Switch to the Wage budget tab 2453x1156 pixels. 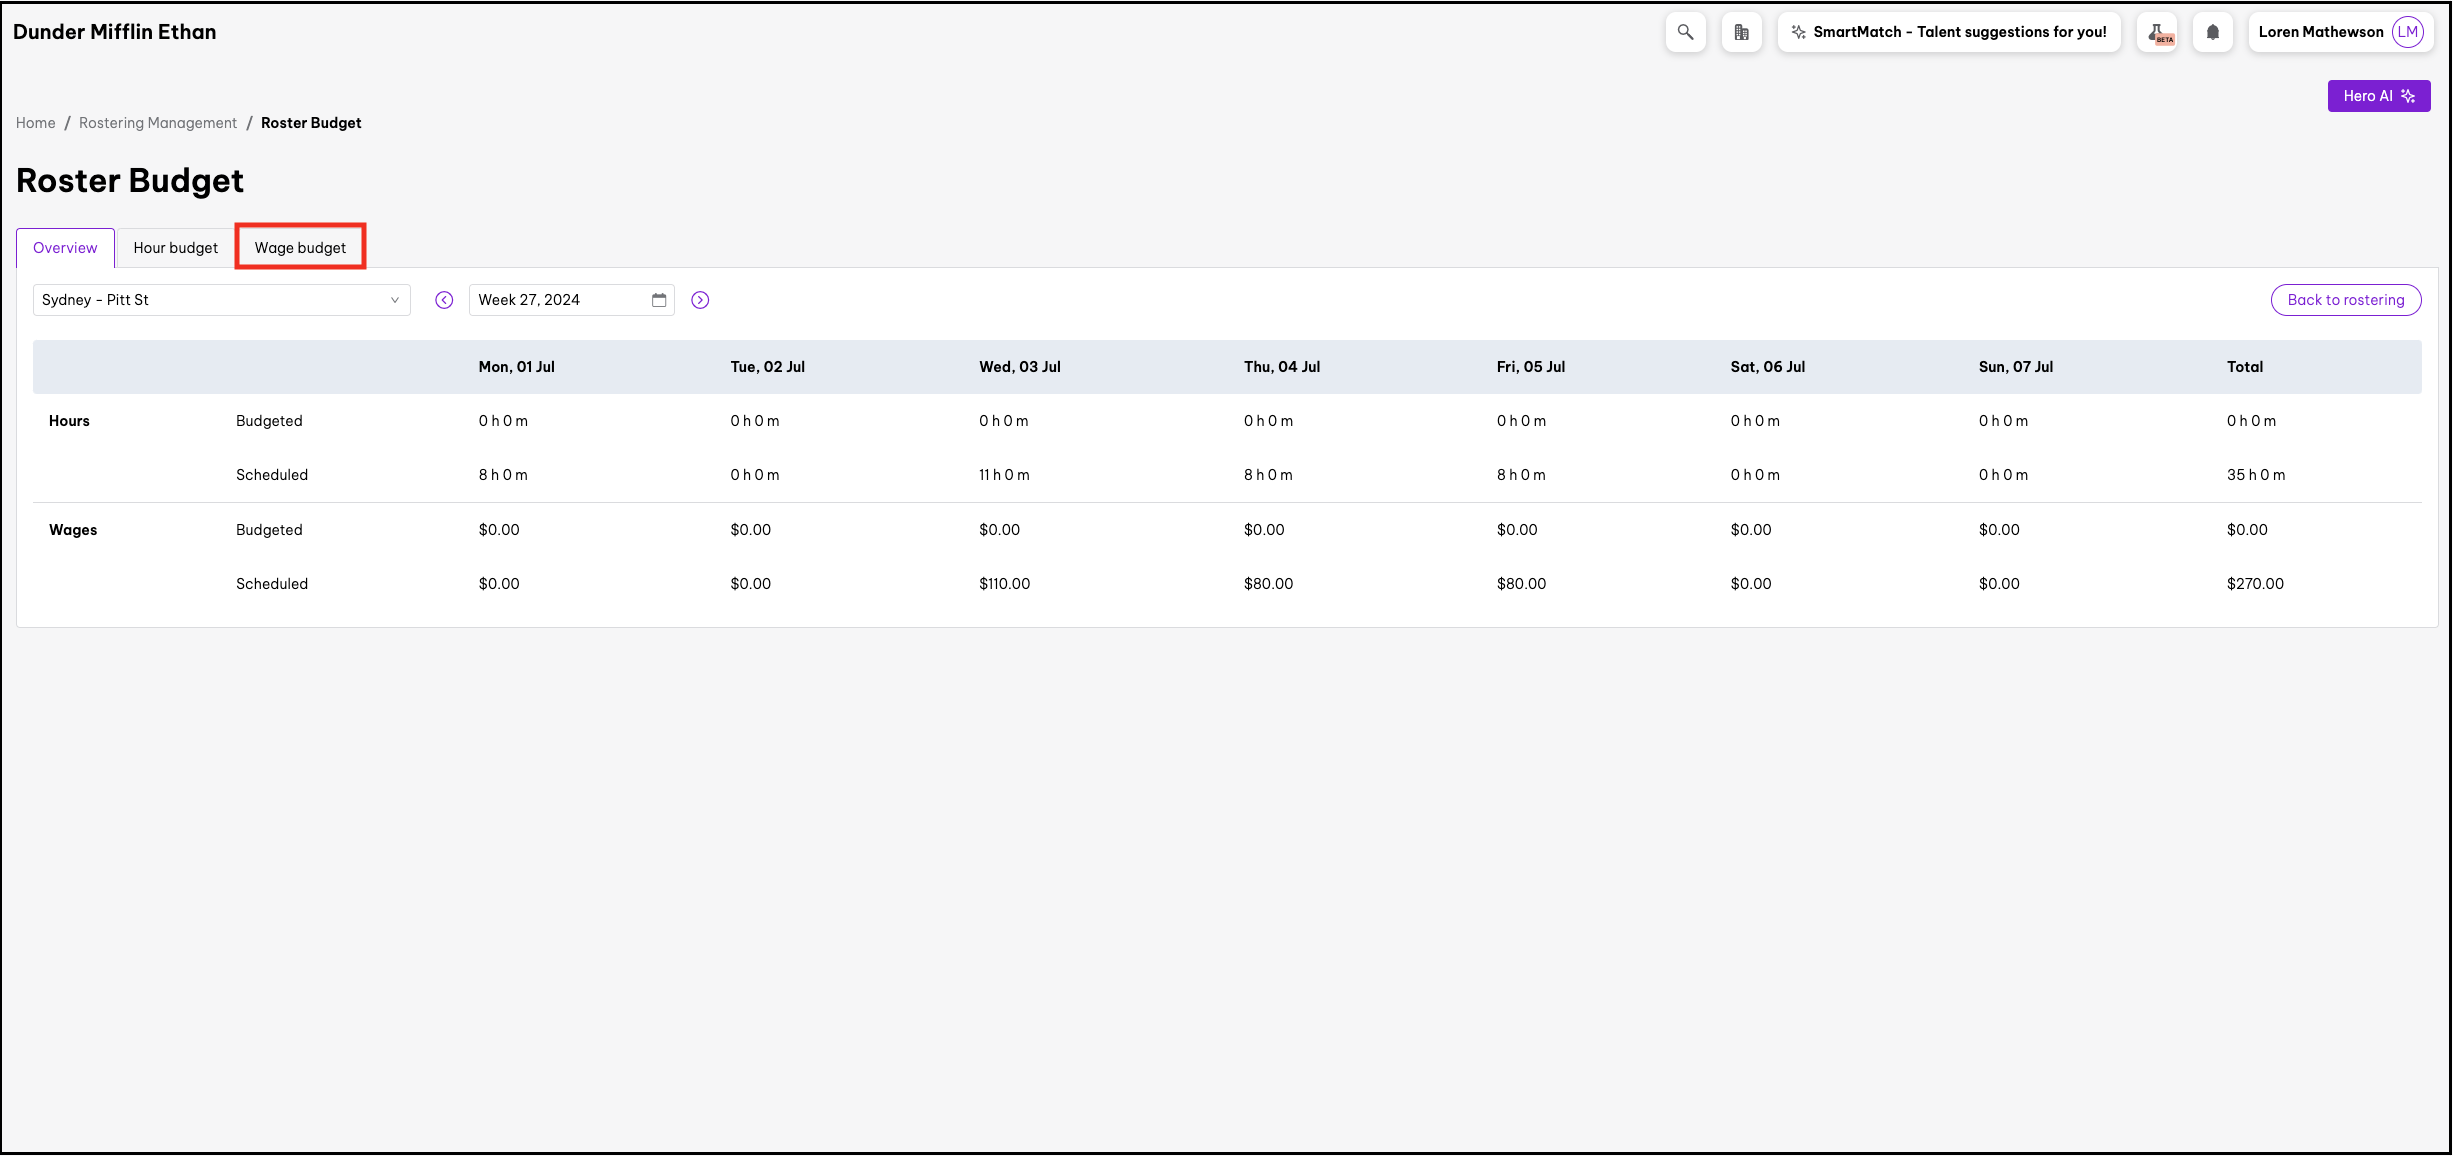coord(300,248)
